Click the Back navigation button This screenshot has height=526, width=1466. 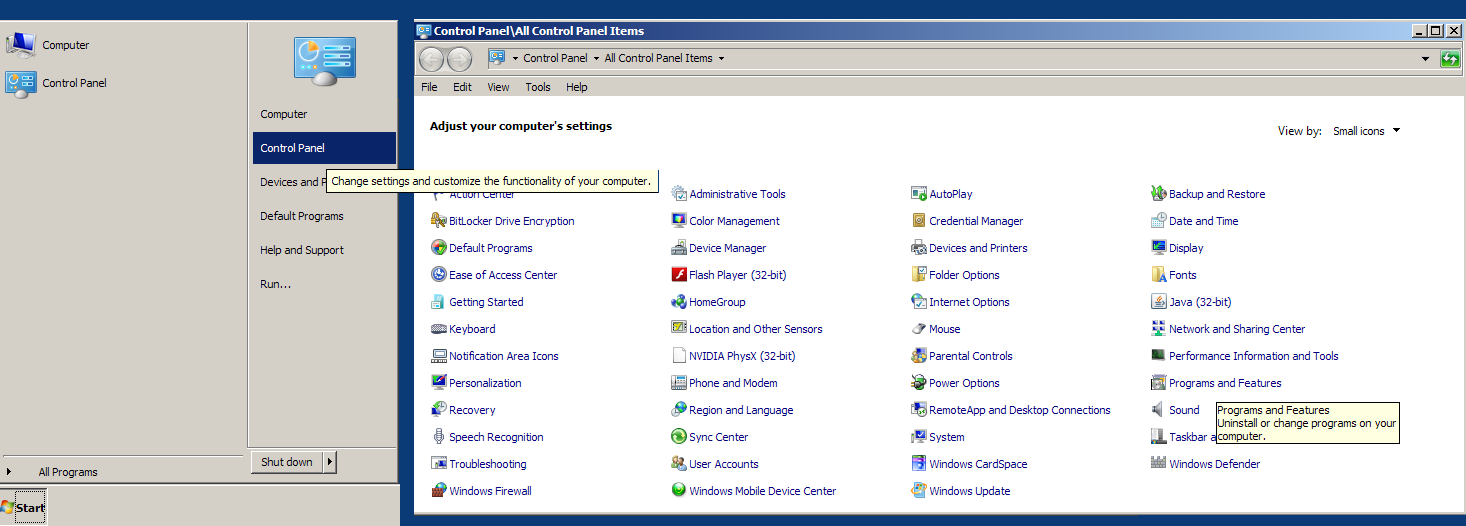point(431,59)
